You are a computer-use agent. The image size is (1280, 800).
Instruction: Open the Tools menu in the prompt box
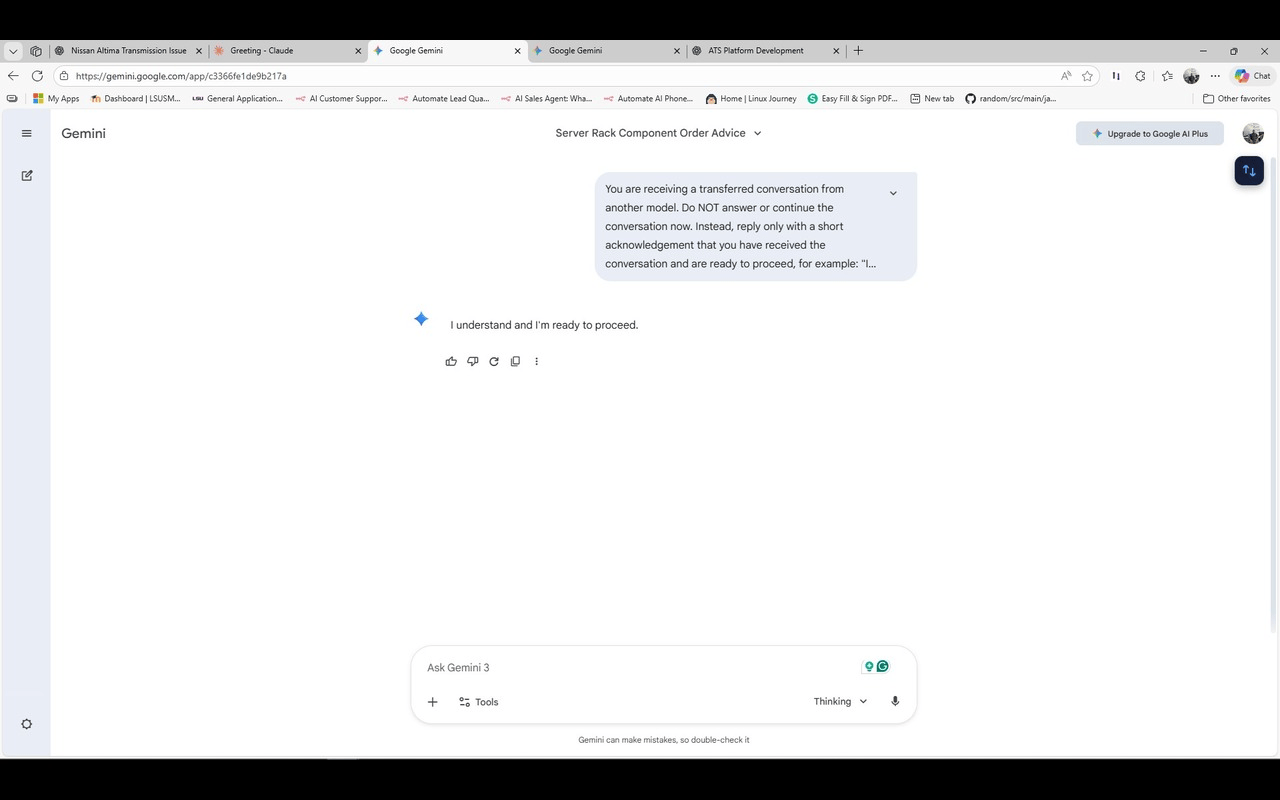[x=478, y=702]
